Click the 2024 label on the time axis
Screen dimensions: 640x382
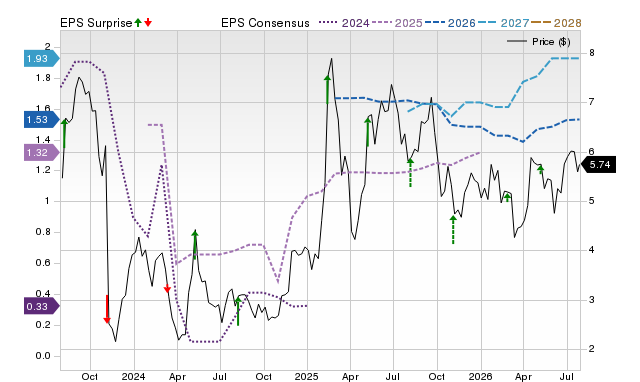point(133,376)
